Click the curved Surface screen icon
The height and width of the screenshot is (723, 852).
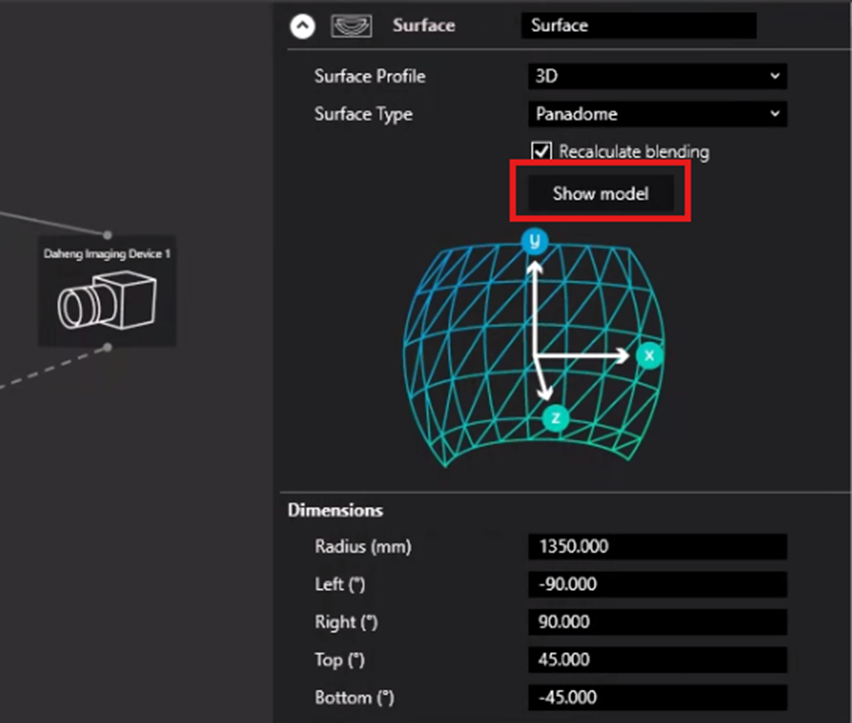click(x=351, y=26)
